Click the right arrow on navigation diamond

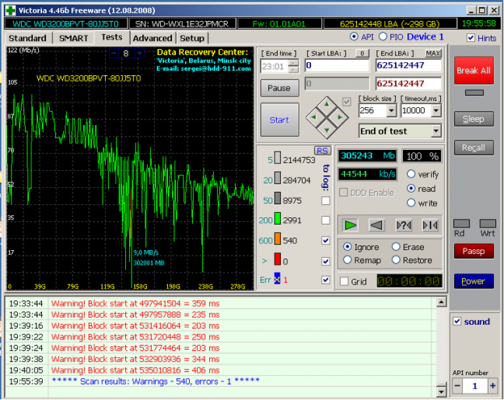[x=340, y=117]
